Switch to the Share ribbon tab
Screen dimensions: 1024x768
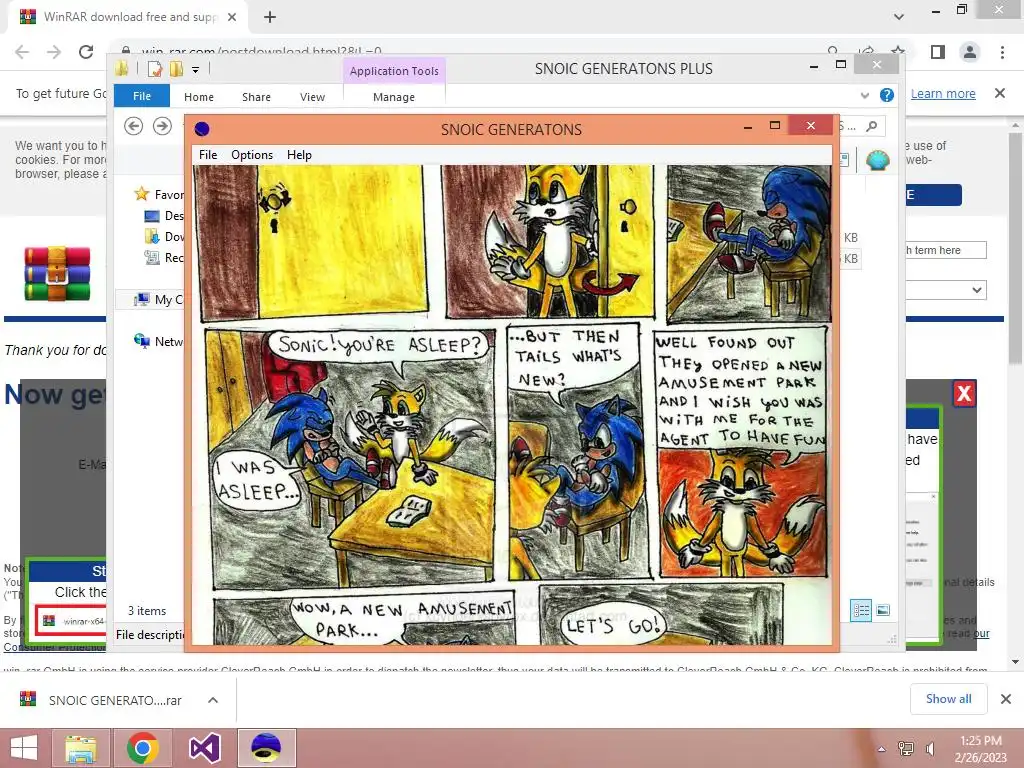click(x=256, y=97)
